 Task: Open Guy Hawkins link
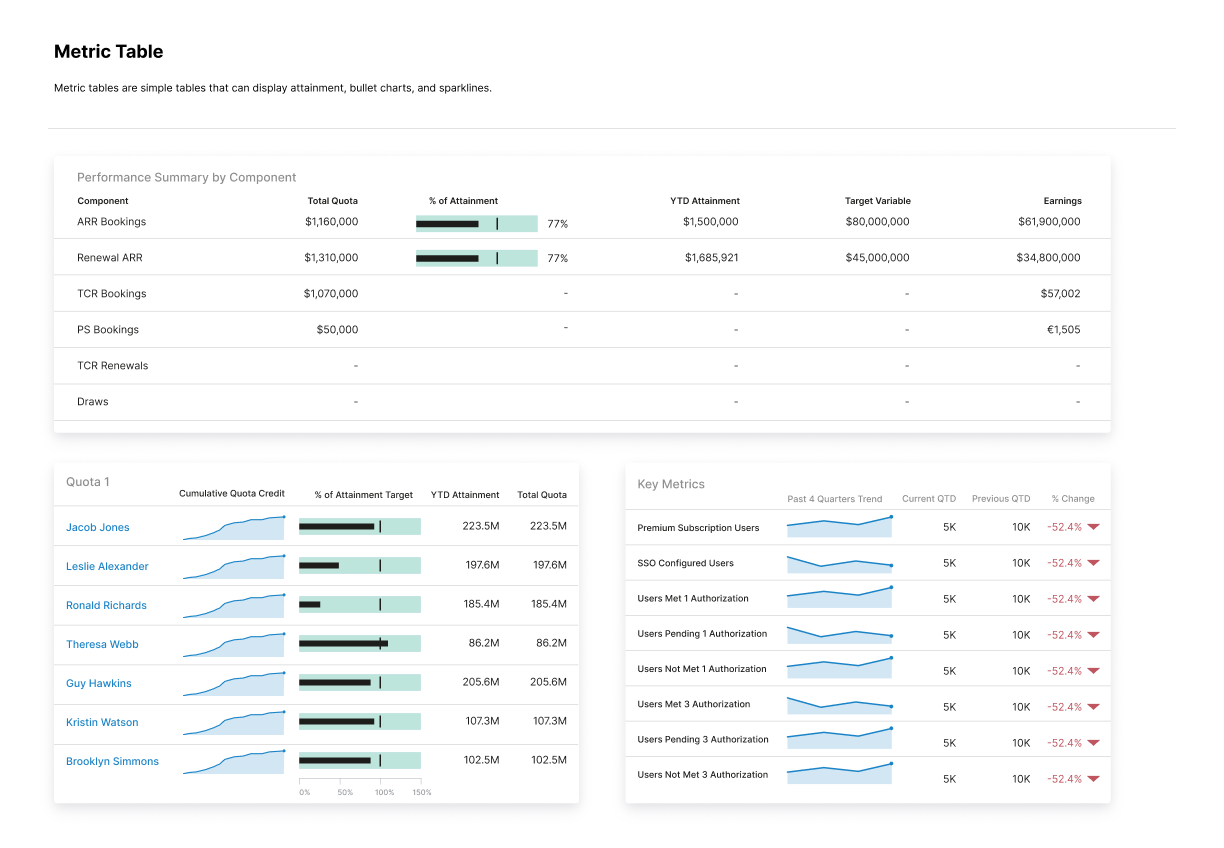coord(99,683)
